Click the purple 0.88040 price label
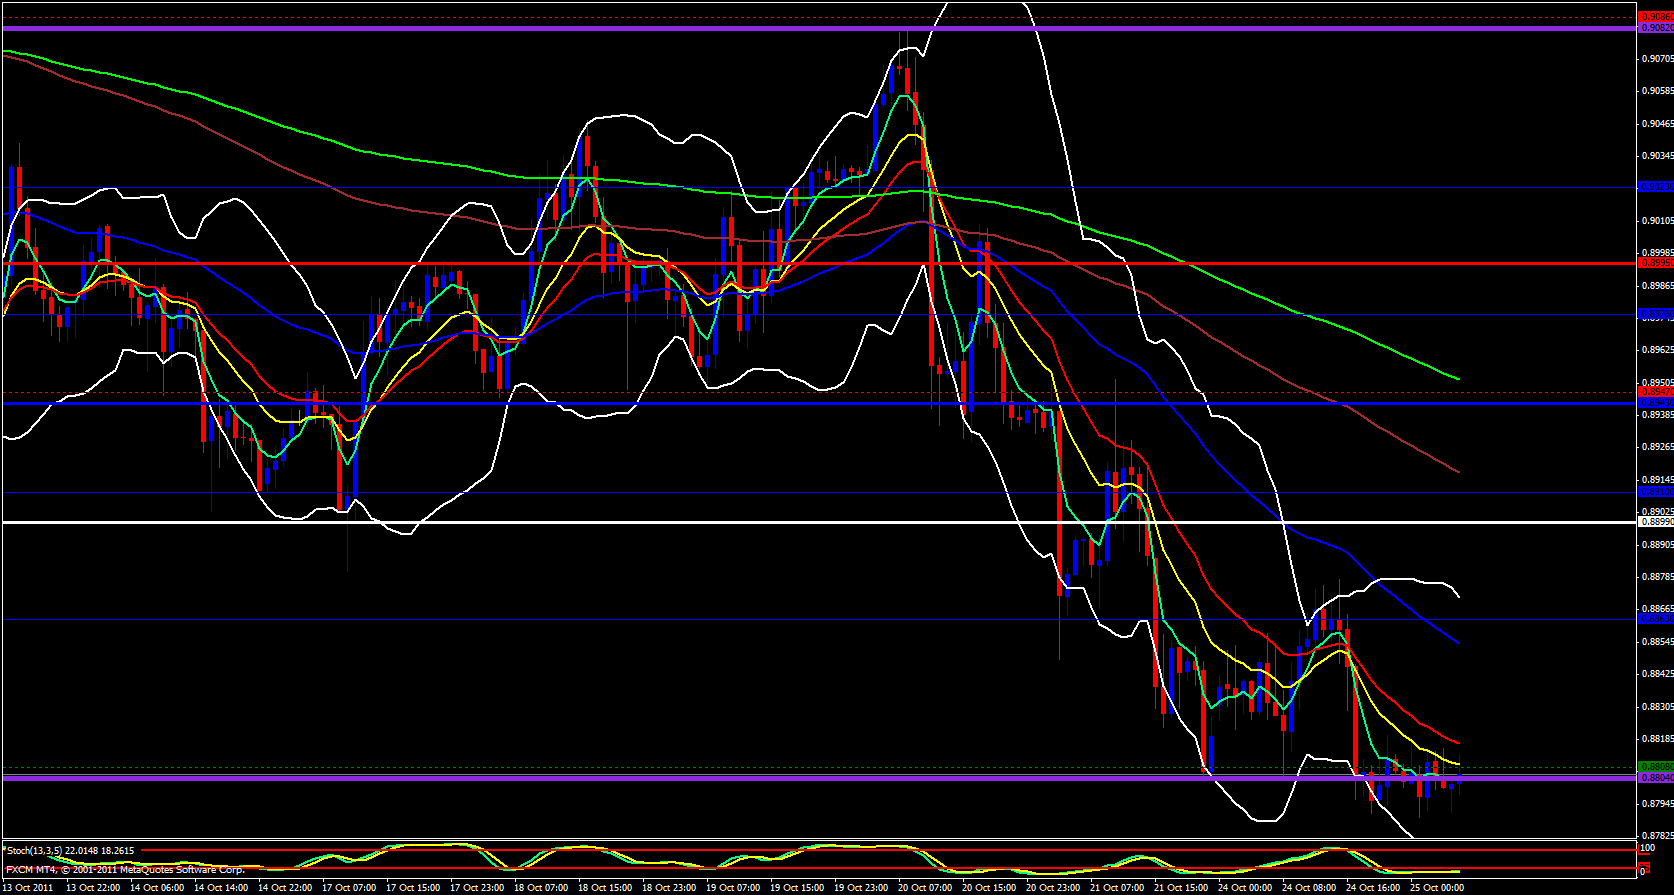Viewport: 1674px width, 895px height. pos(1655,778)
